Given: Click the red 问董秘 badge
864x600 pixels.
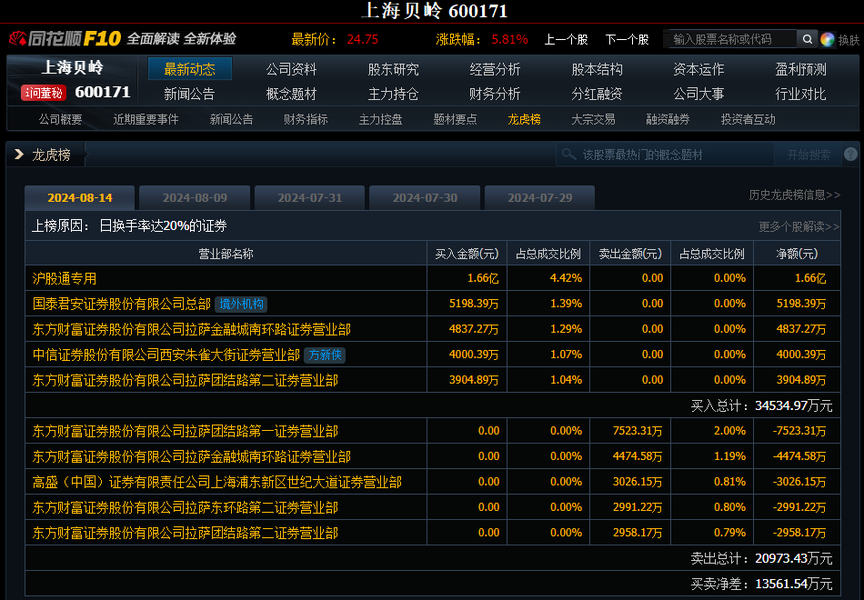Looking at the screenshot, I should tap(44, 93).
